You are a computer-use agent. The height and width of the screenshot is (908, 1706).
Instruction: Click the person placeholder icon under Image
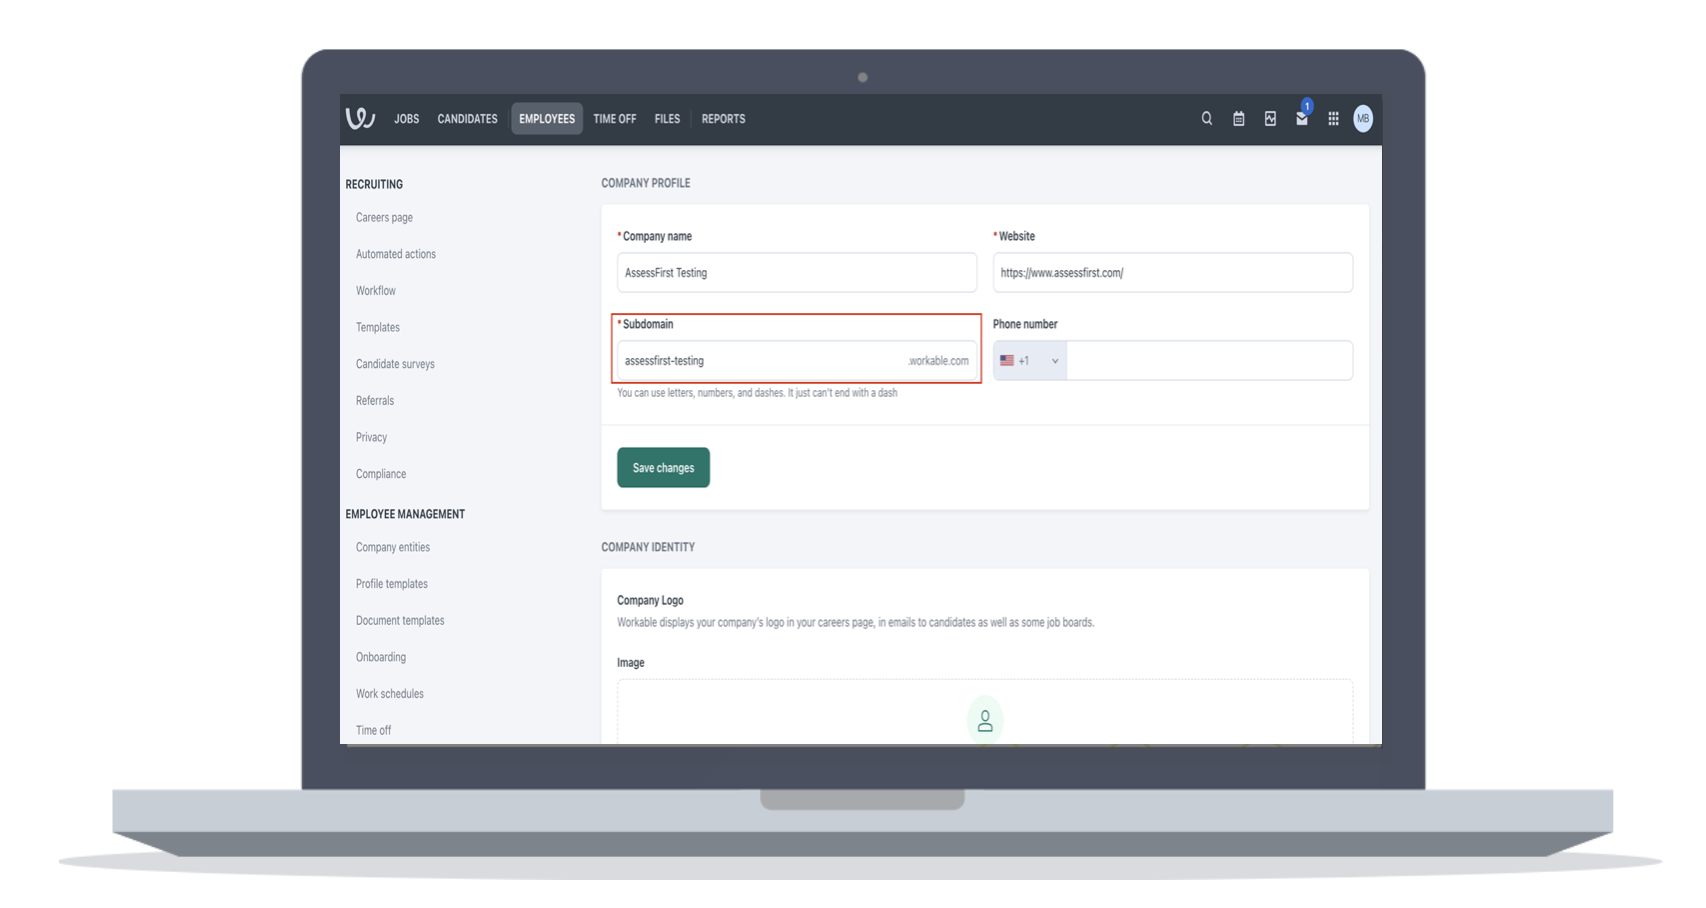pos(985,719)
